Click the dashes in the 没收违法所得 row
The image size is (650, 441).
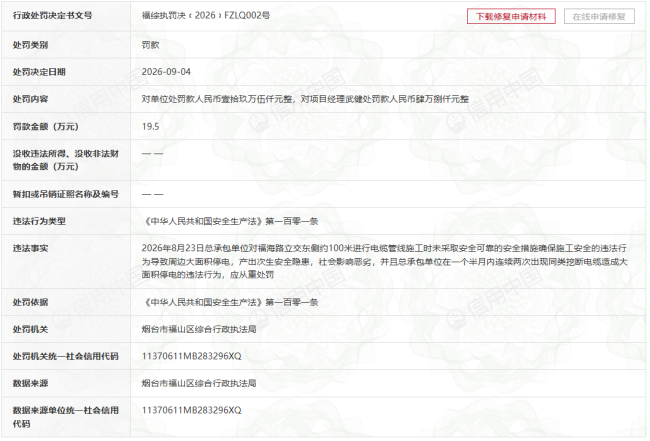(153, 153)
